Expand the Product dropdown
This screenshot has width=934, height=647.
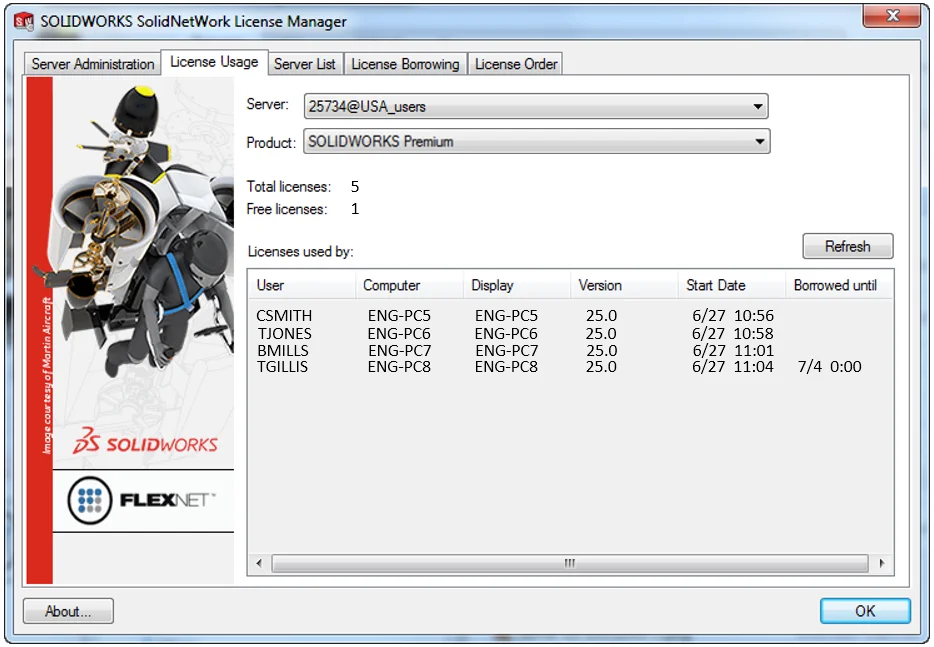[x=760, y=142]
